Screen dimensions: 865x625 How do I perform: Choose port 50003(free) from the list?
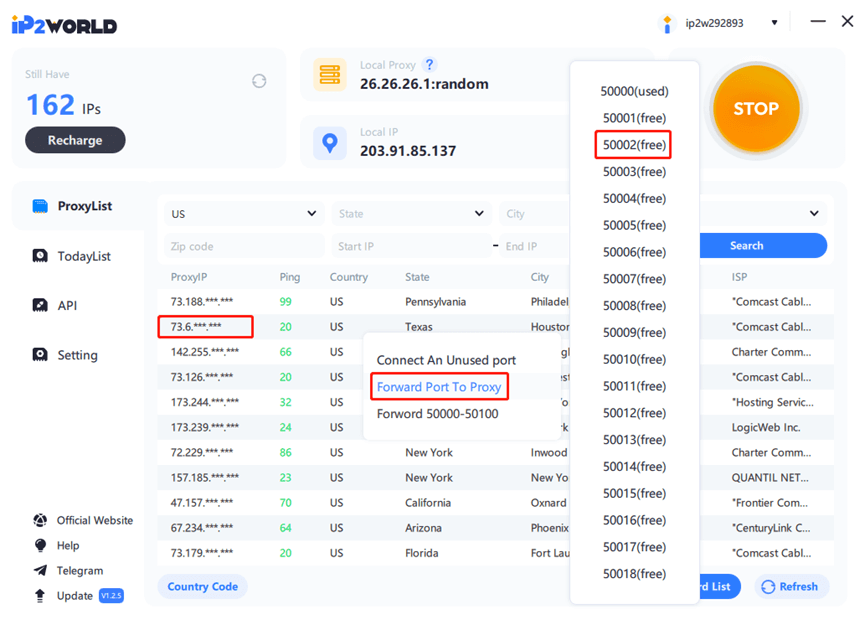pyautogui.click(x=634, y=172)
